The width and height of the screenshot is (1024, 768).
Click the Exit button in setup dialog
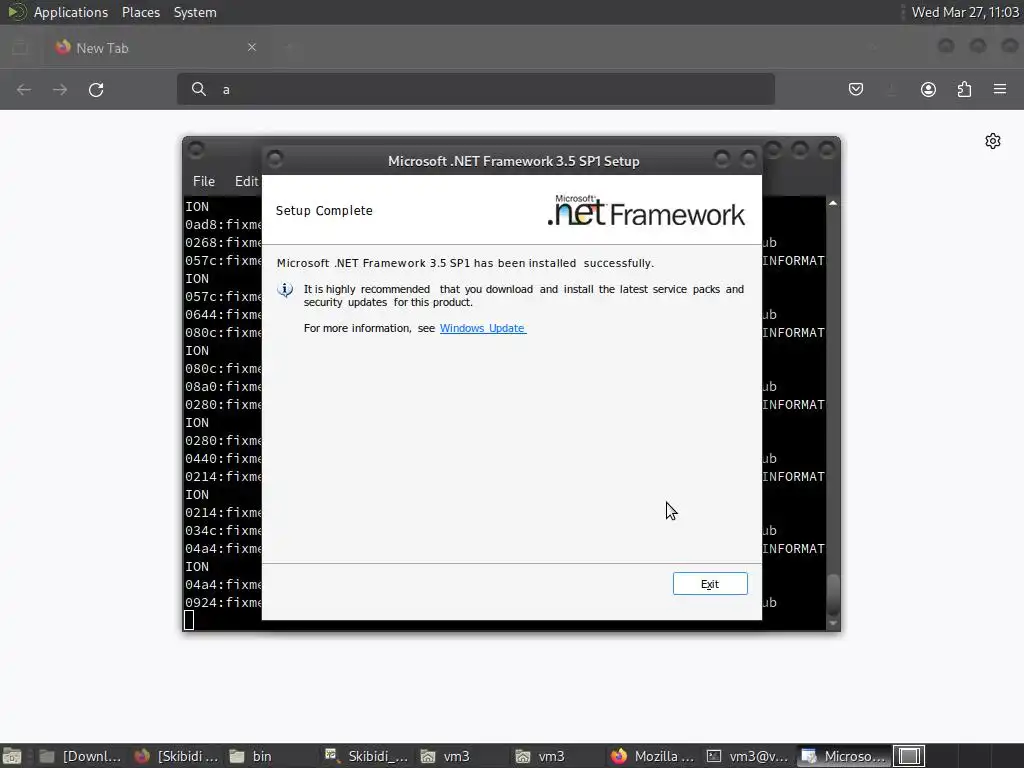(710, 584)
